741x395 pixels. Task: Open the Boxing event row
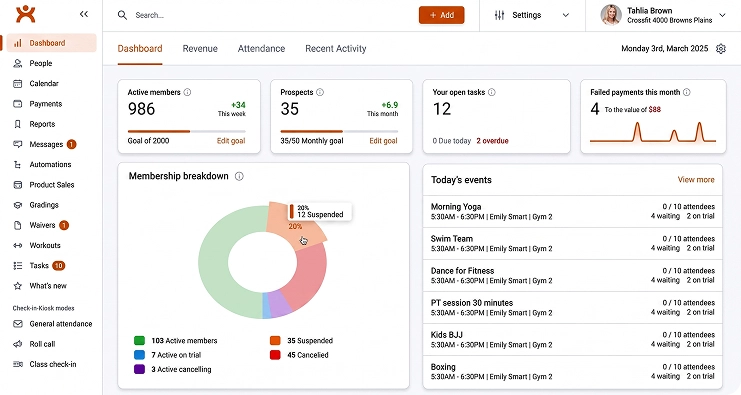(x=572, y=372)
